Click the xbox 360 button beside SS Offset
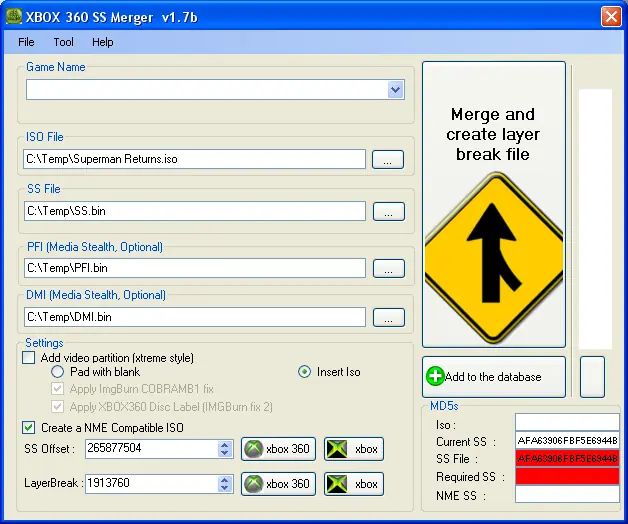The image size is (628, 524). point(278,449)
